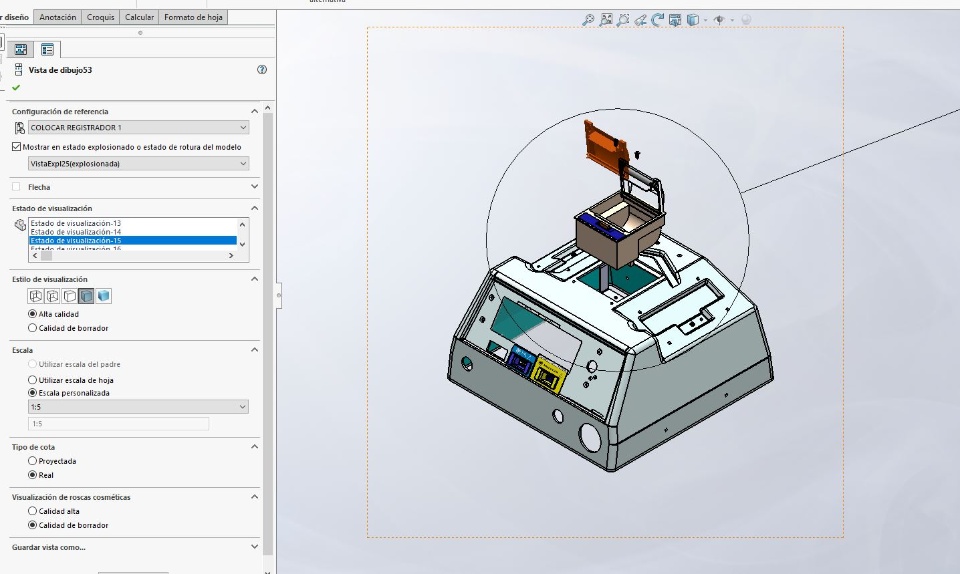Image resolution: width=960 pixels, height=574 pixels.
Task: Click the Rotate View curved arrow icon
Action: pyautogui.click(x=658, y=20)
